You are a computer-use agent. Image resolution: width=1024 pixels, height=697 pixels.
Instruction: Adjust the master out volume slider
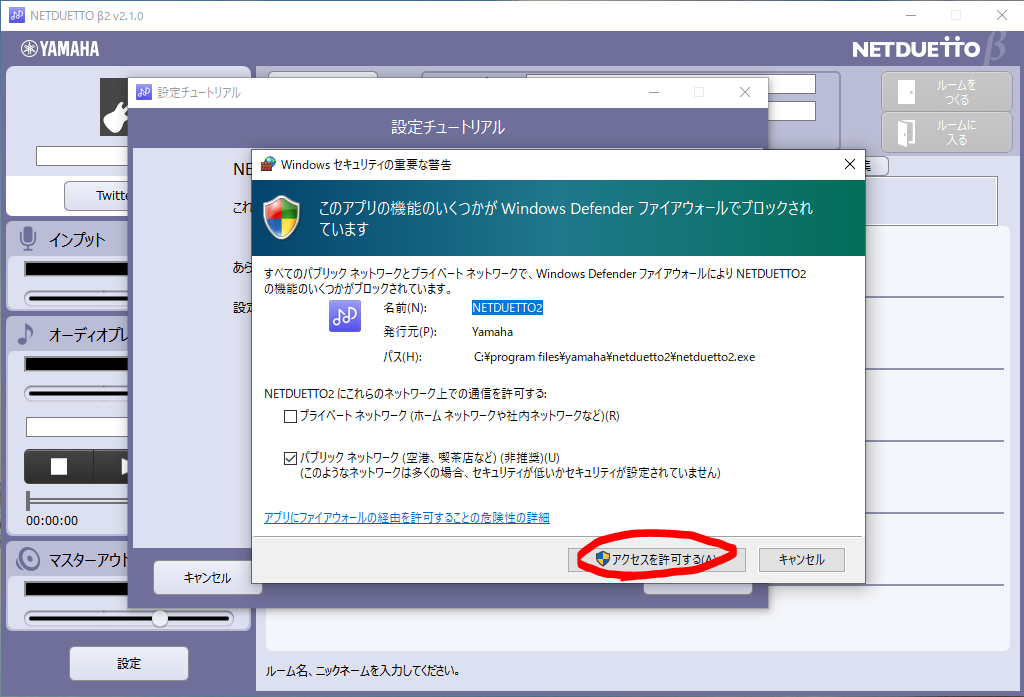click(160, 618)
